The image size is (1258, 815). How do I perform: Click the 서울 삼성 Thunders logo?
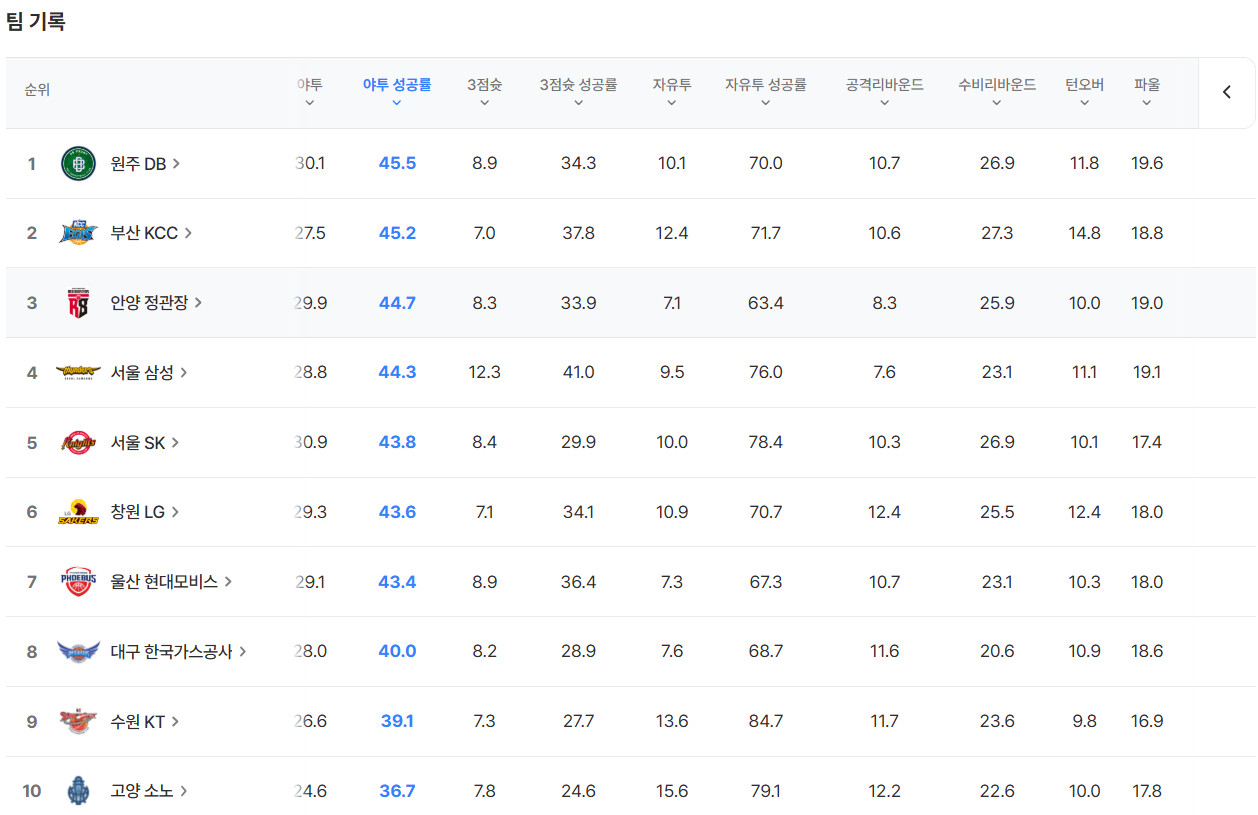point(78,373)
